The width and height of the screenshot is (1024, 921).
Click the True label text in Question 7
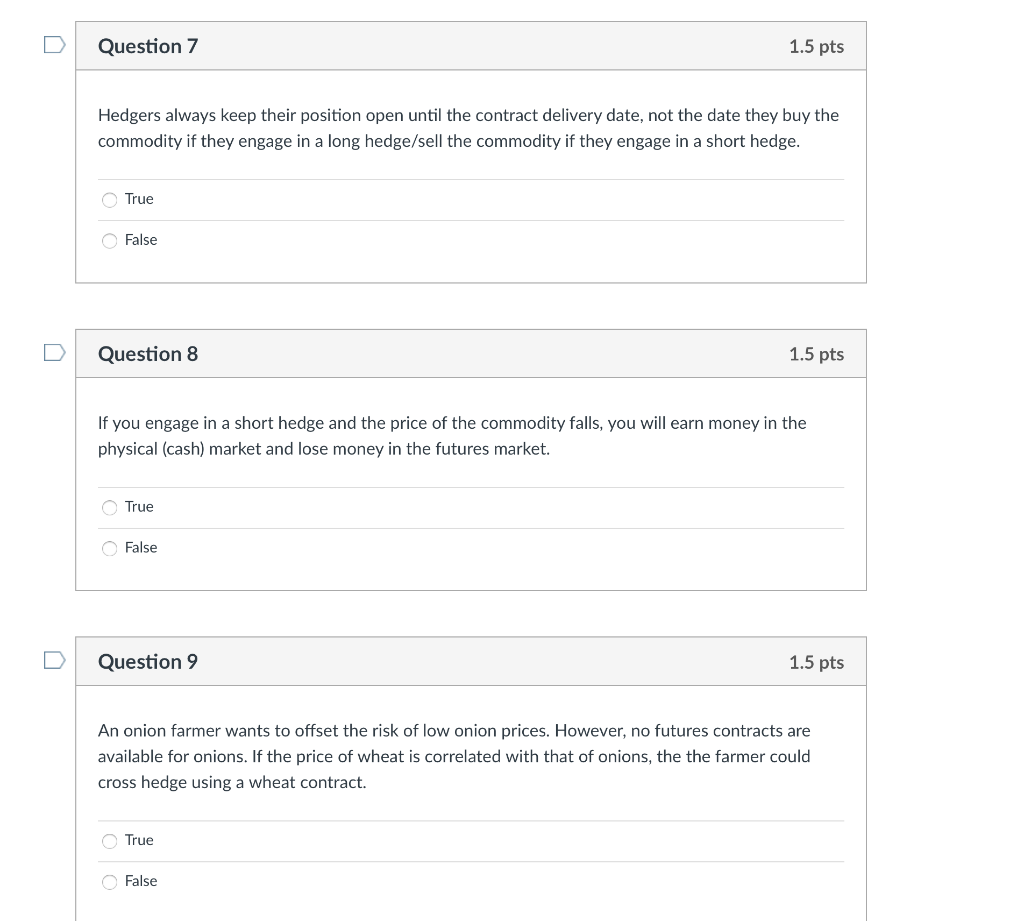tap(139, 199)
